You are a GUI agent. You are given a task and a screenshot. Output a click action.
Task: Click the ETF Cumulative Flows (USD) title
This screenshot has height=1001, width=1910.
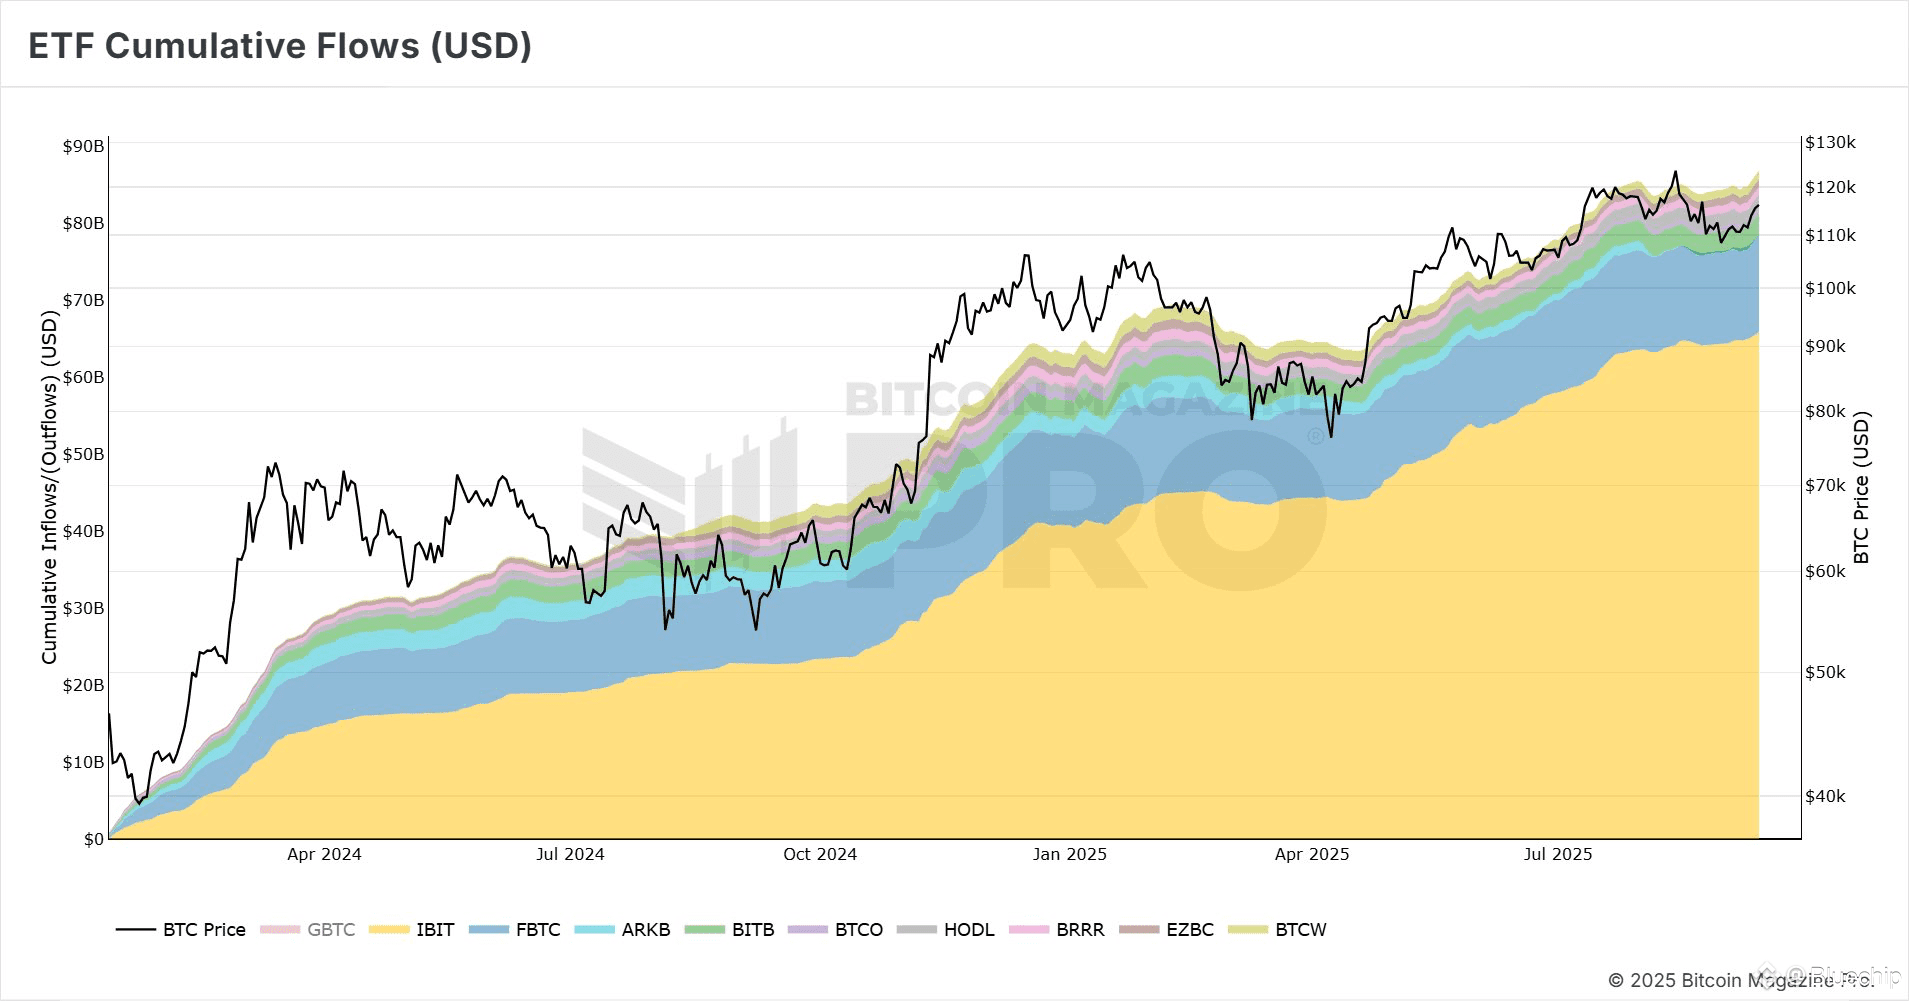pos(280,46)
